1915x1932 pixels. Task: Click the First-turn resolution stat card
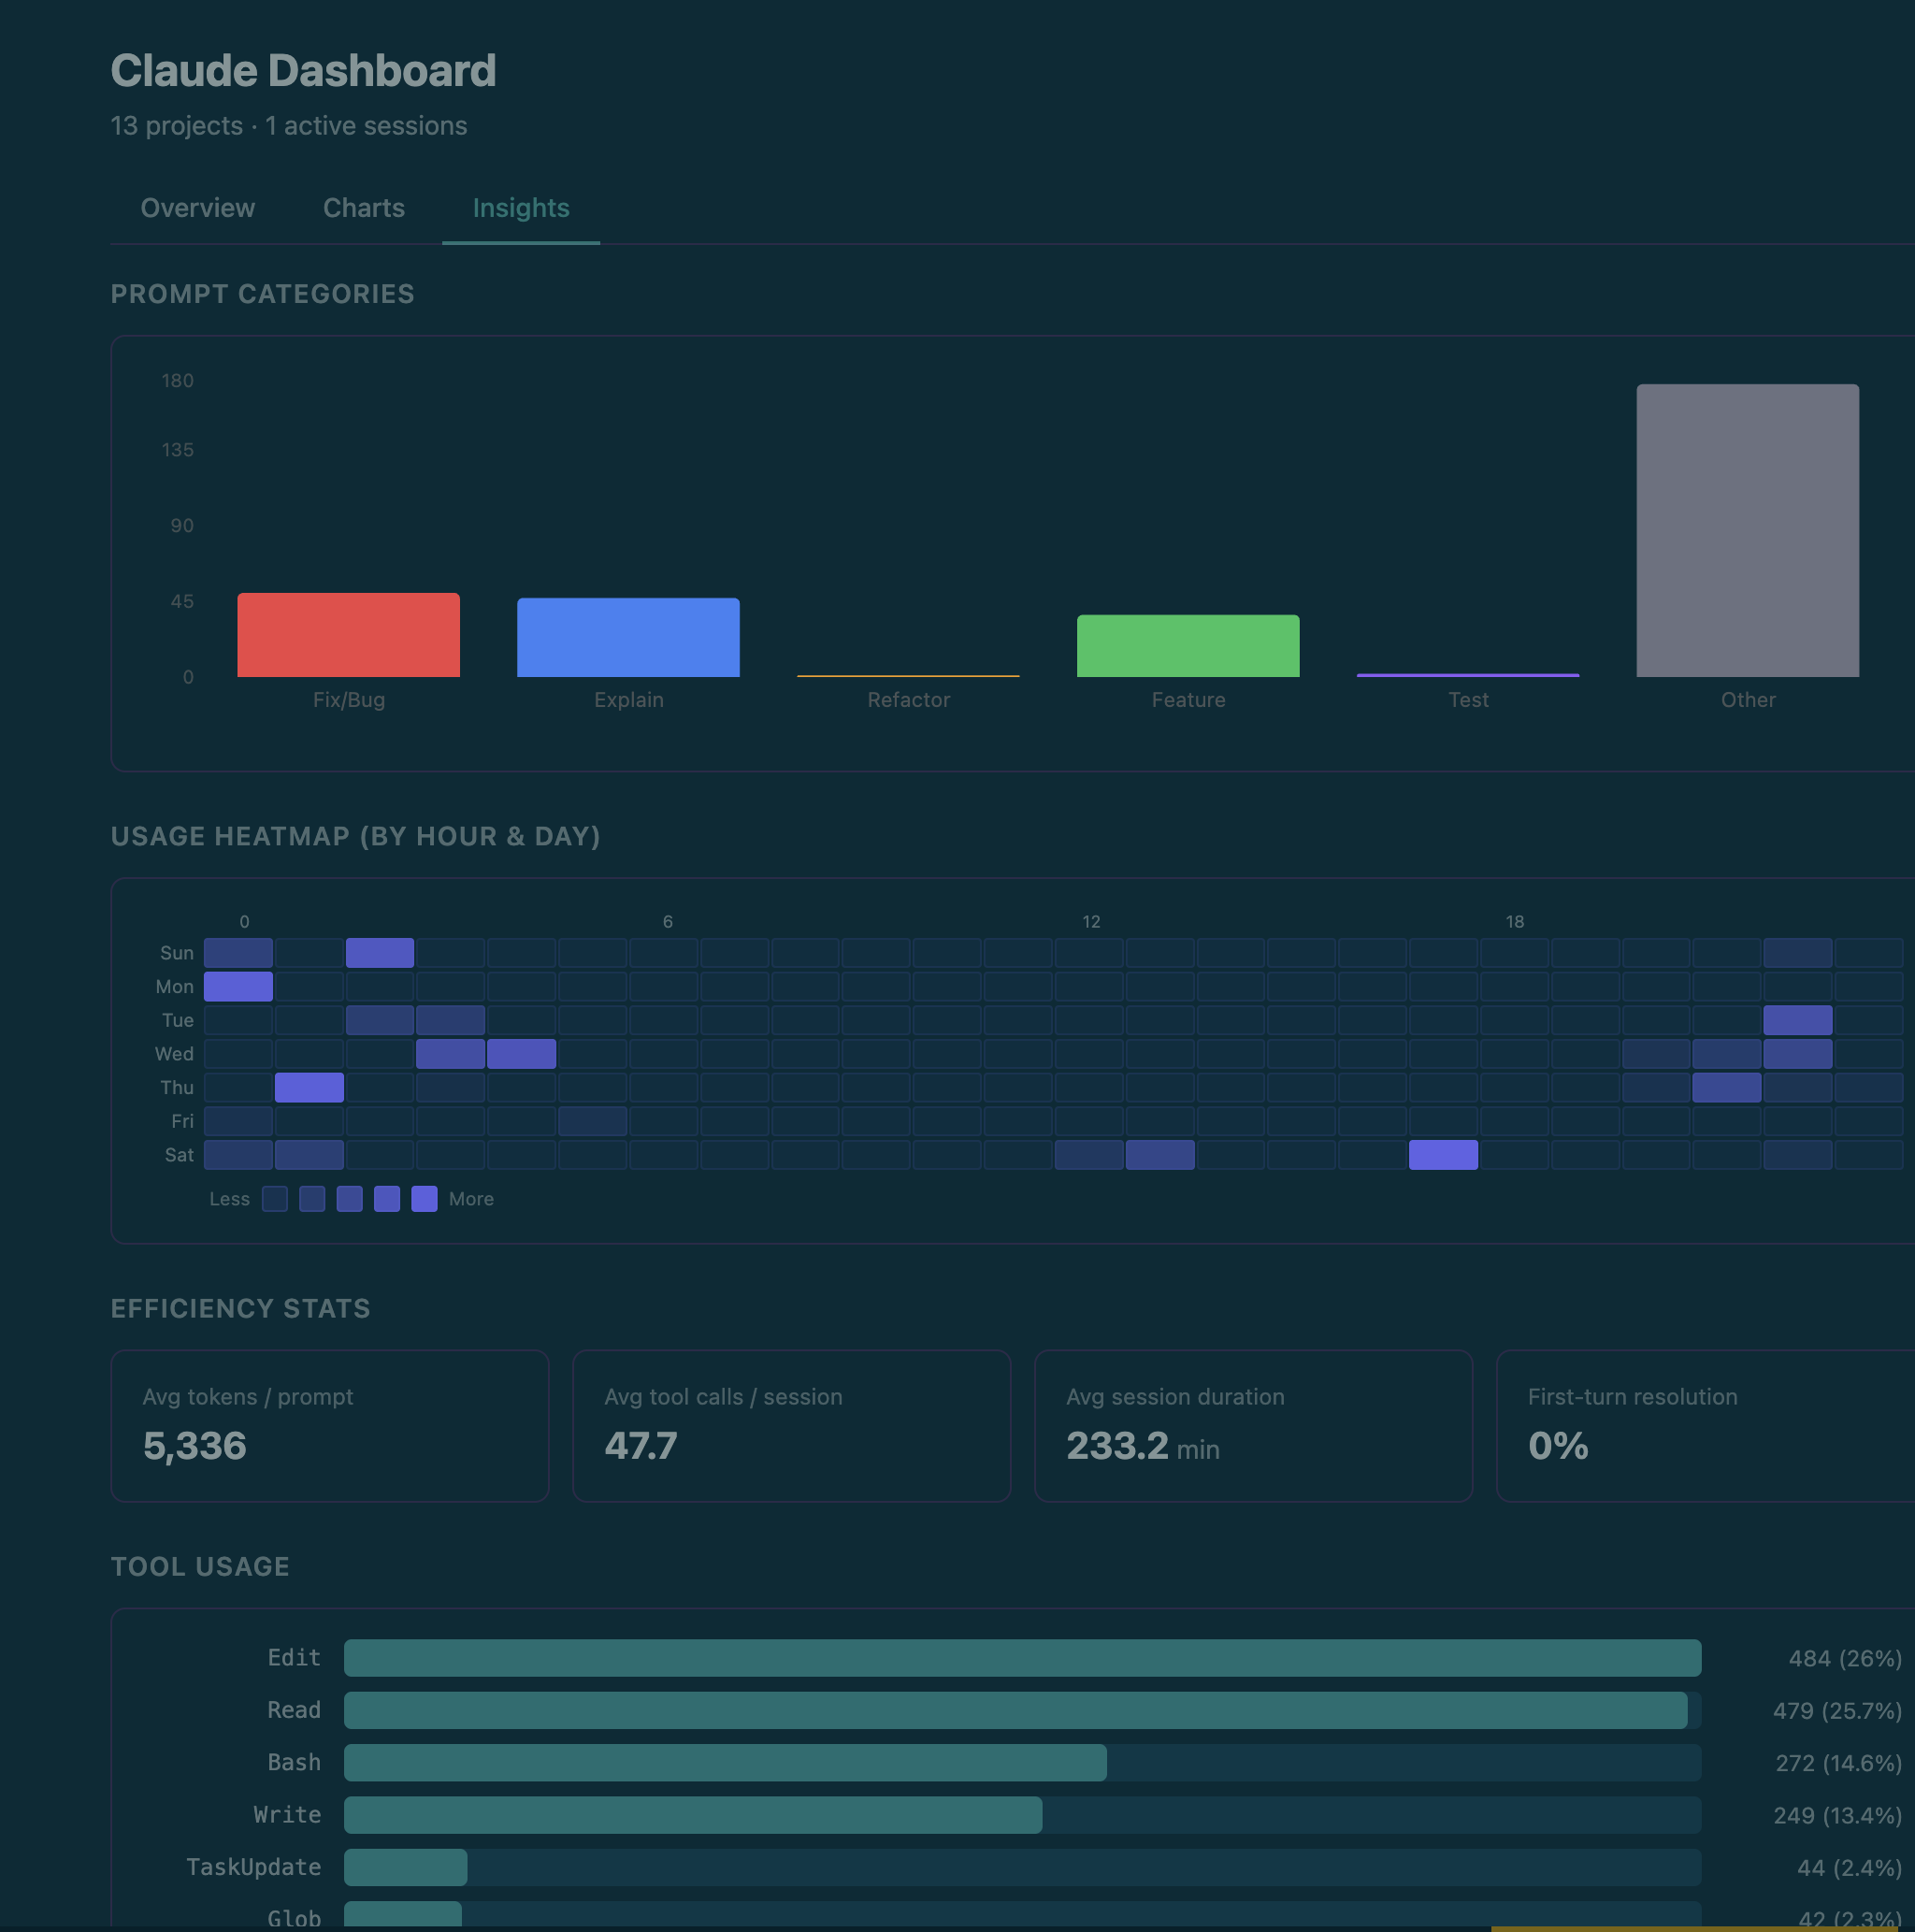(x=1705, y=1425)
